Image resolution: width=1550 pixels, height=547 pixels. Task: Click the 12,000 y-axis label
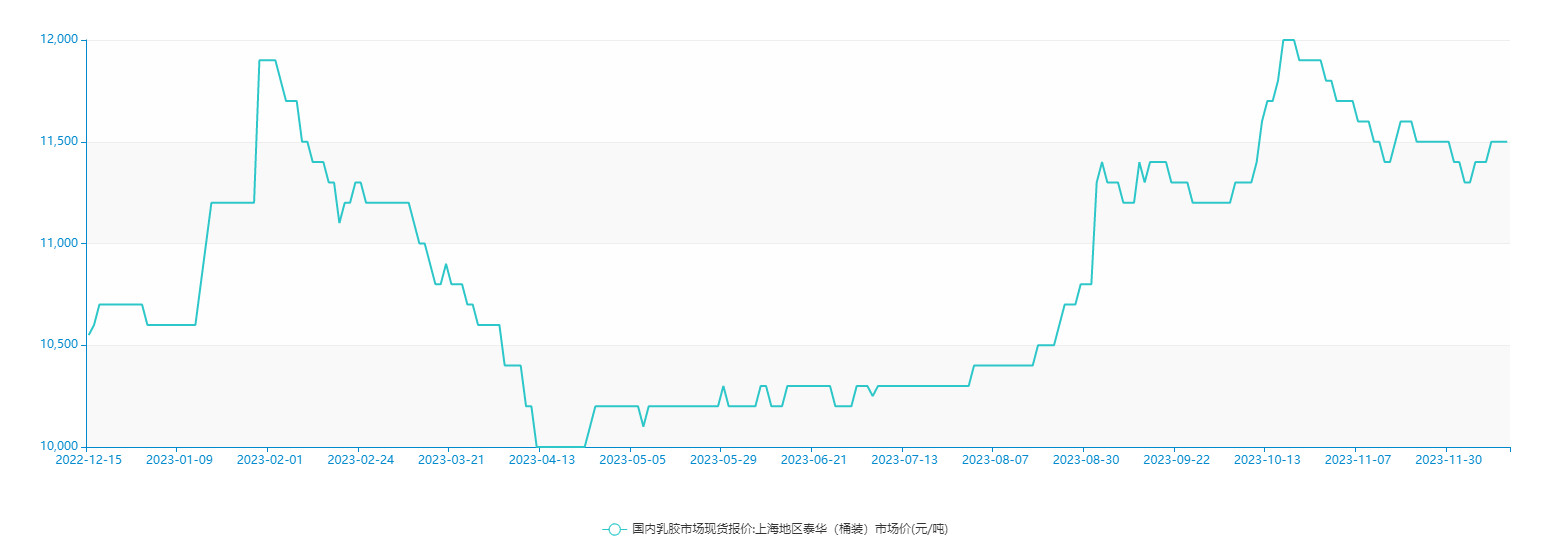click(x=58, y=40)
